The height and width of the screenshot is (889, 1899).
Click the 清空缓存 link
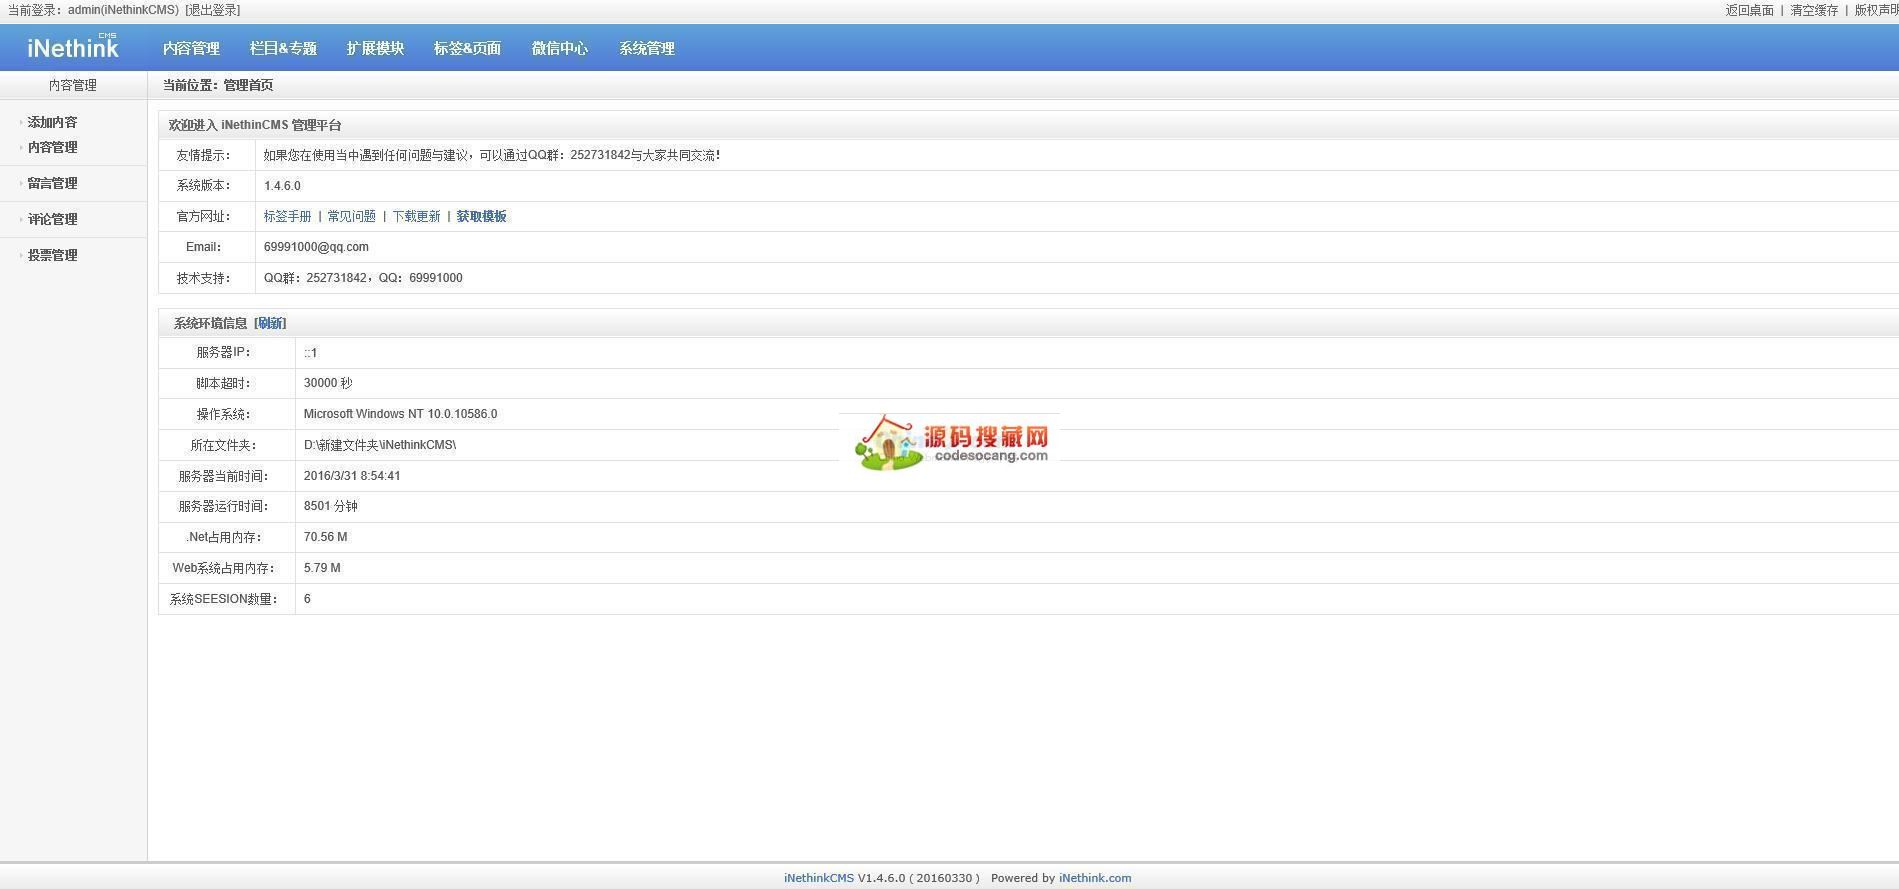1814,10
